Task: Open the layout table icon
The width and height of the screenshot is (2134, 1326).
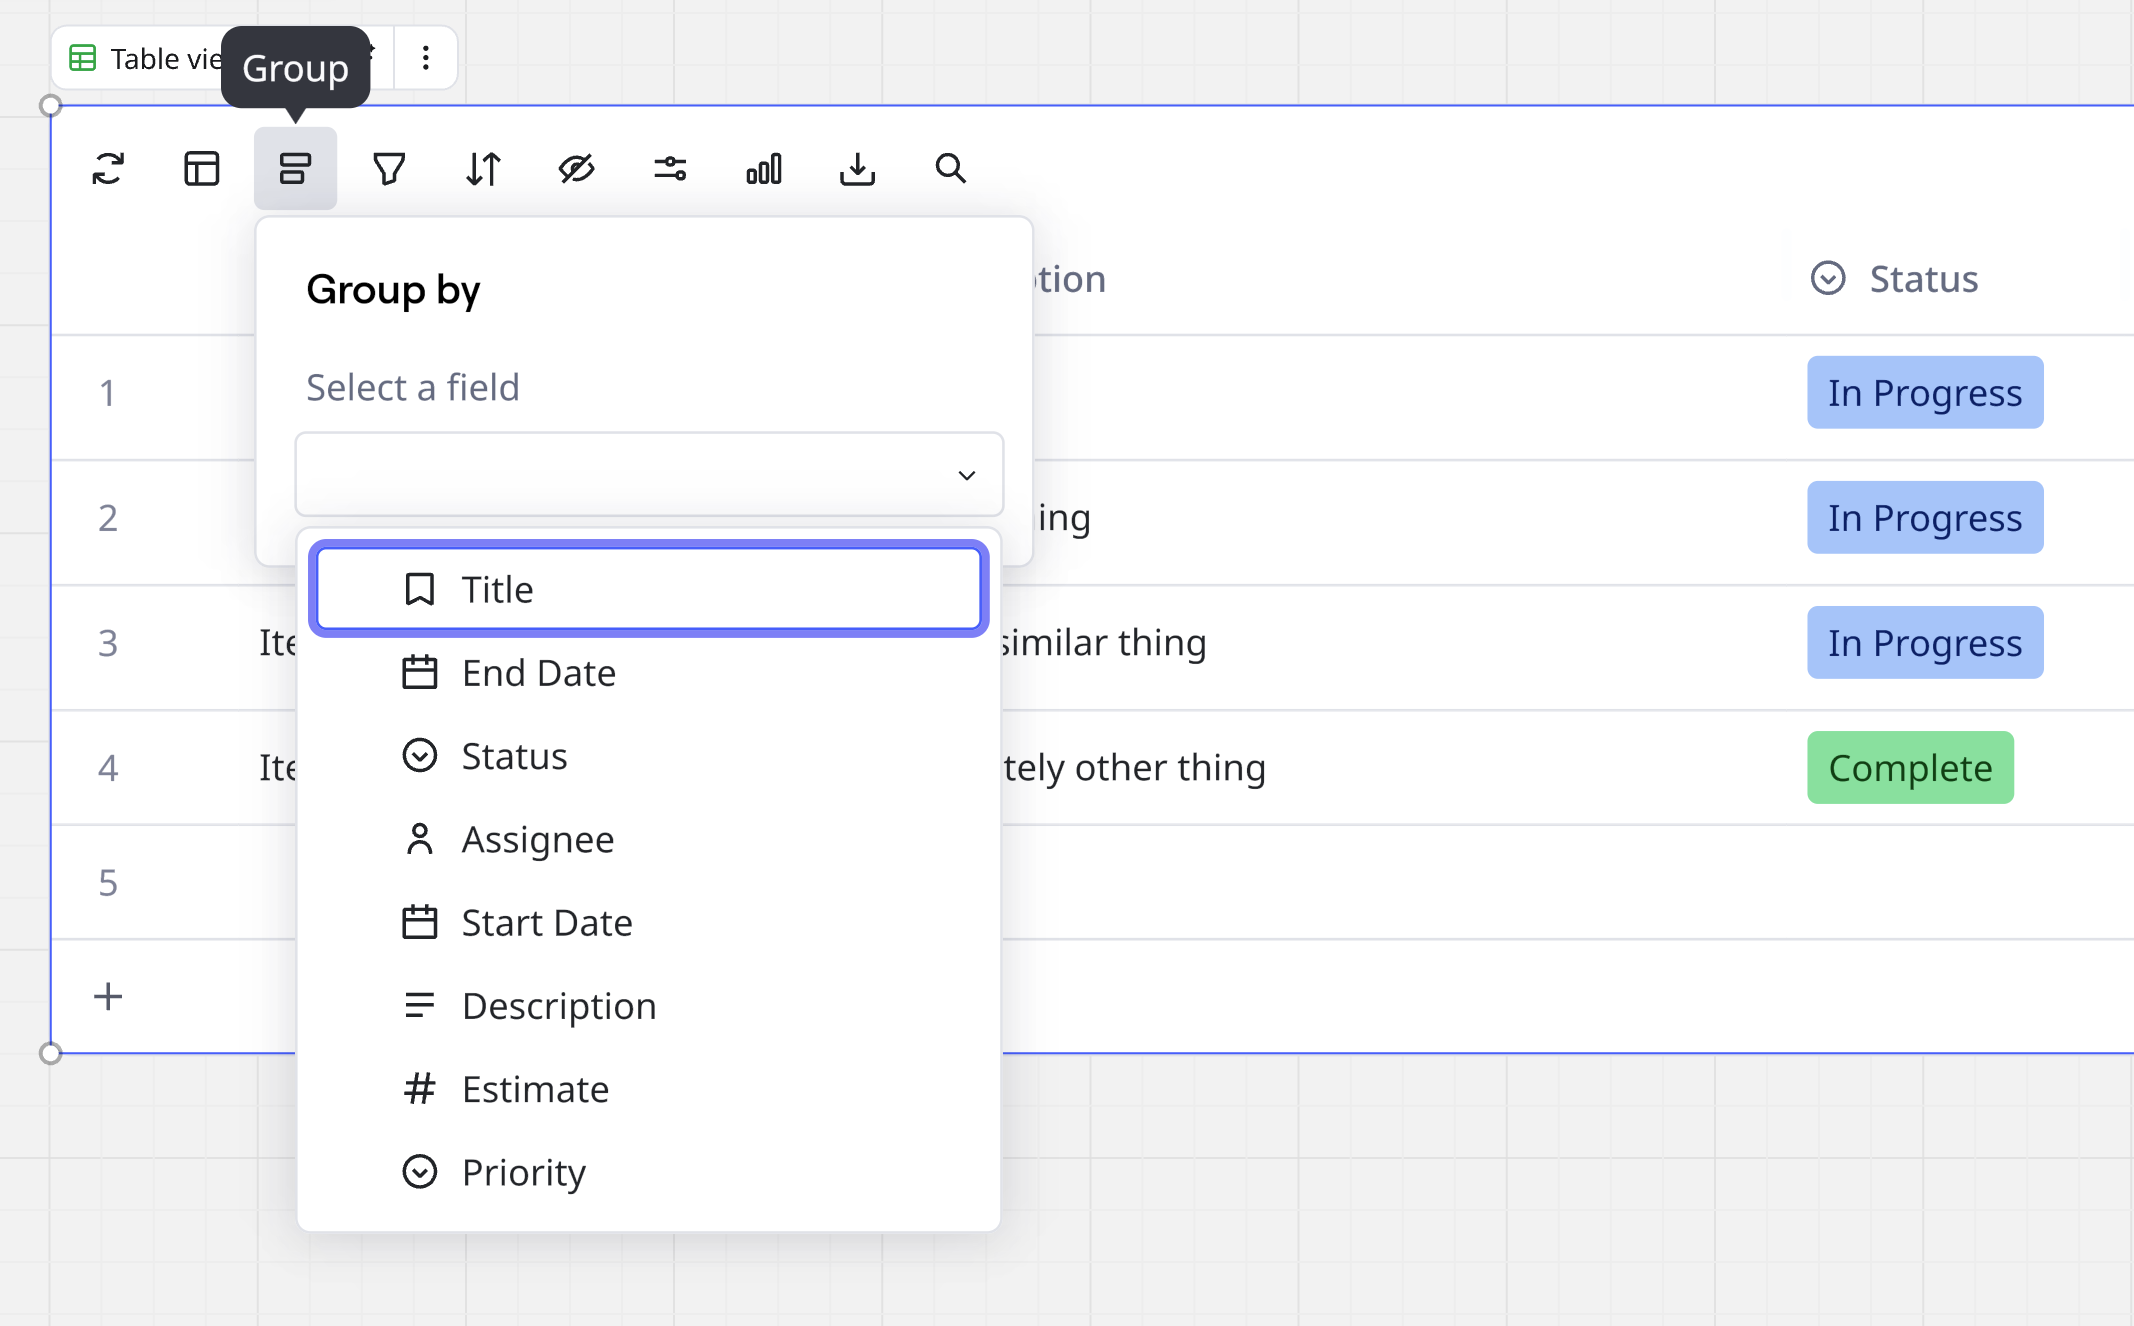Action: [x=201, y=168]
